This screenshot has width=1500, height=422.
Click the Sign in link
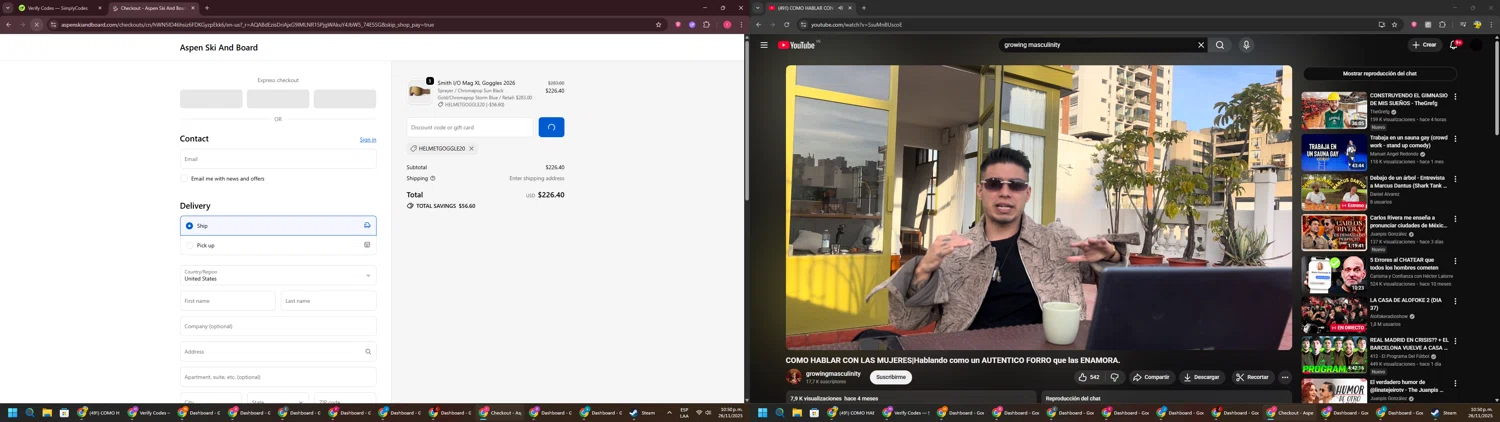click(x=368, y=140)
